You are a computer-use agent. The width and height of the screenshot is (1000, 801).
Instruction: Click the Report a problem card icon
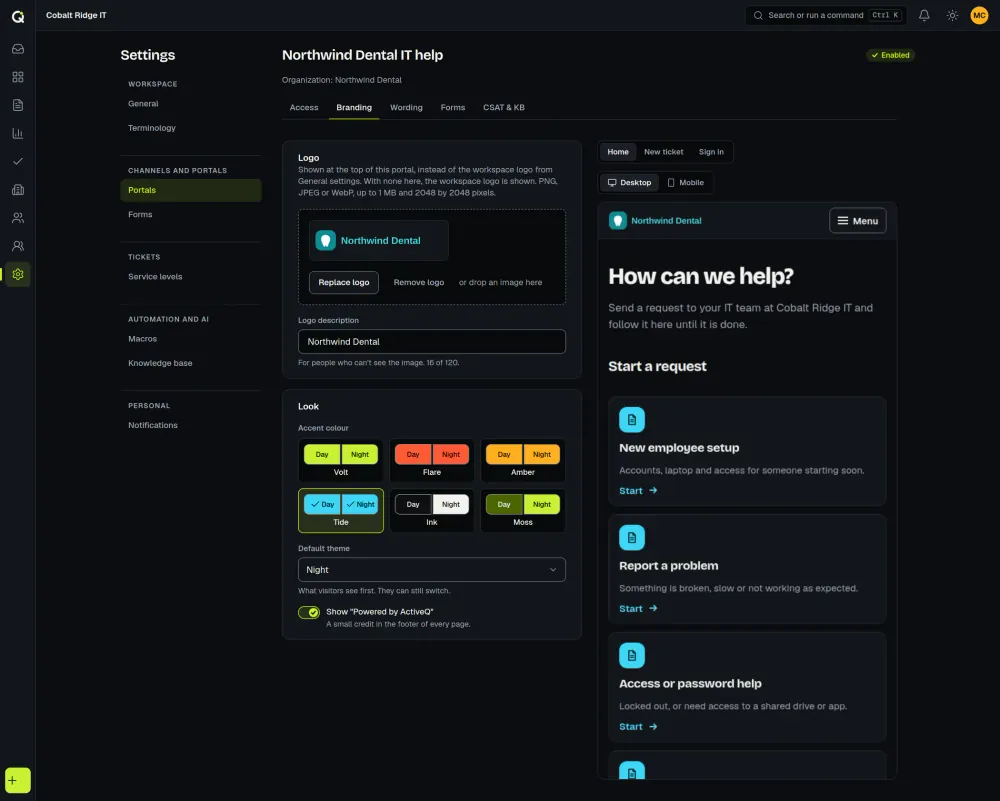(x=631, y=538)
